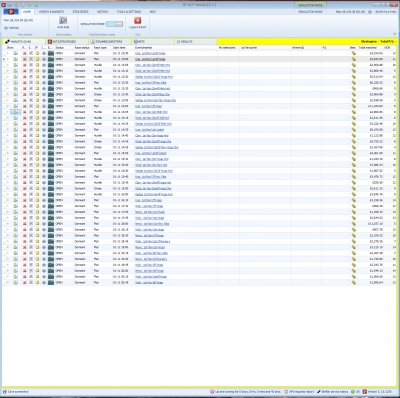Click the green chart icon in the first market row
Viewport: 400px width, 398px height.
point(15,53)
